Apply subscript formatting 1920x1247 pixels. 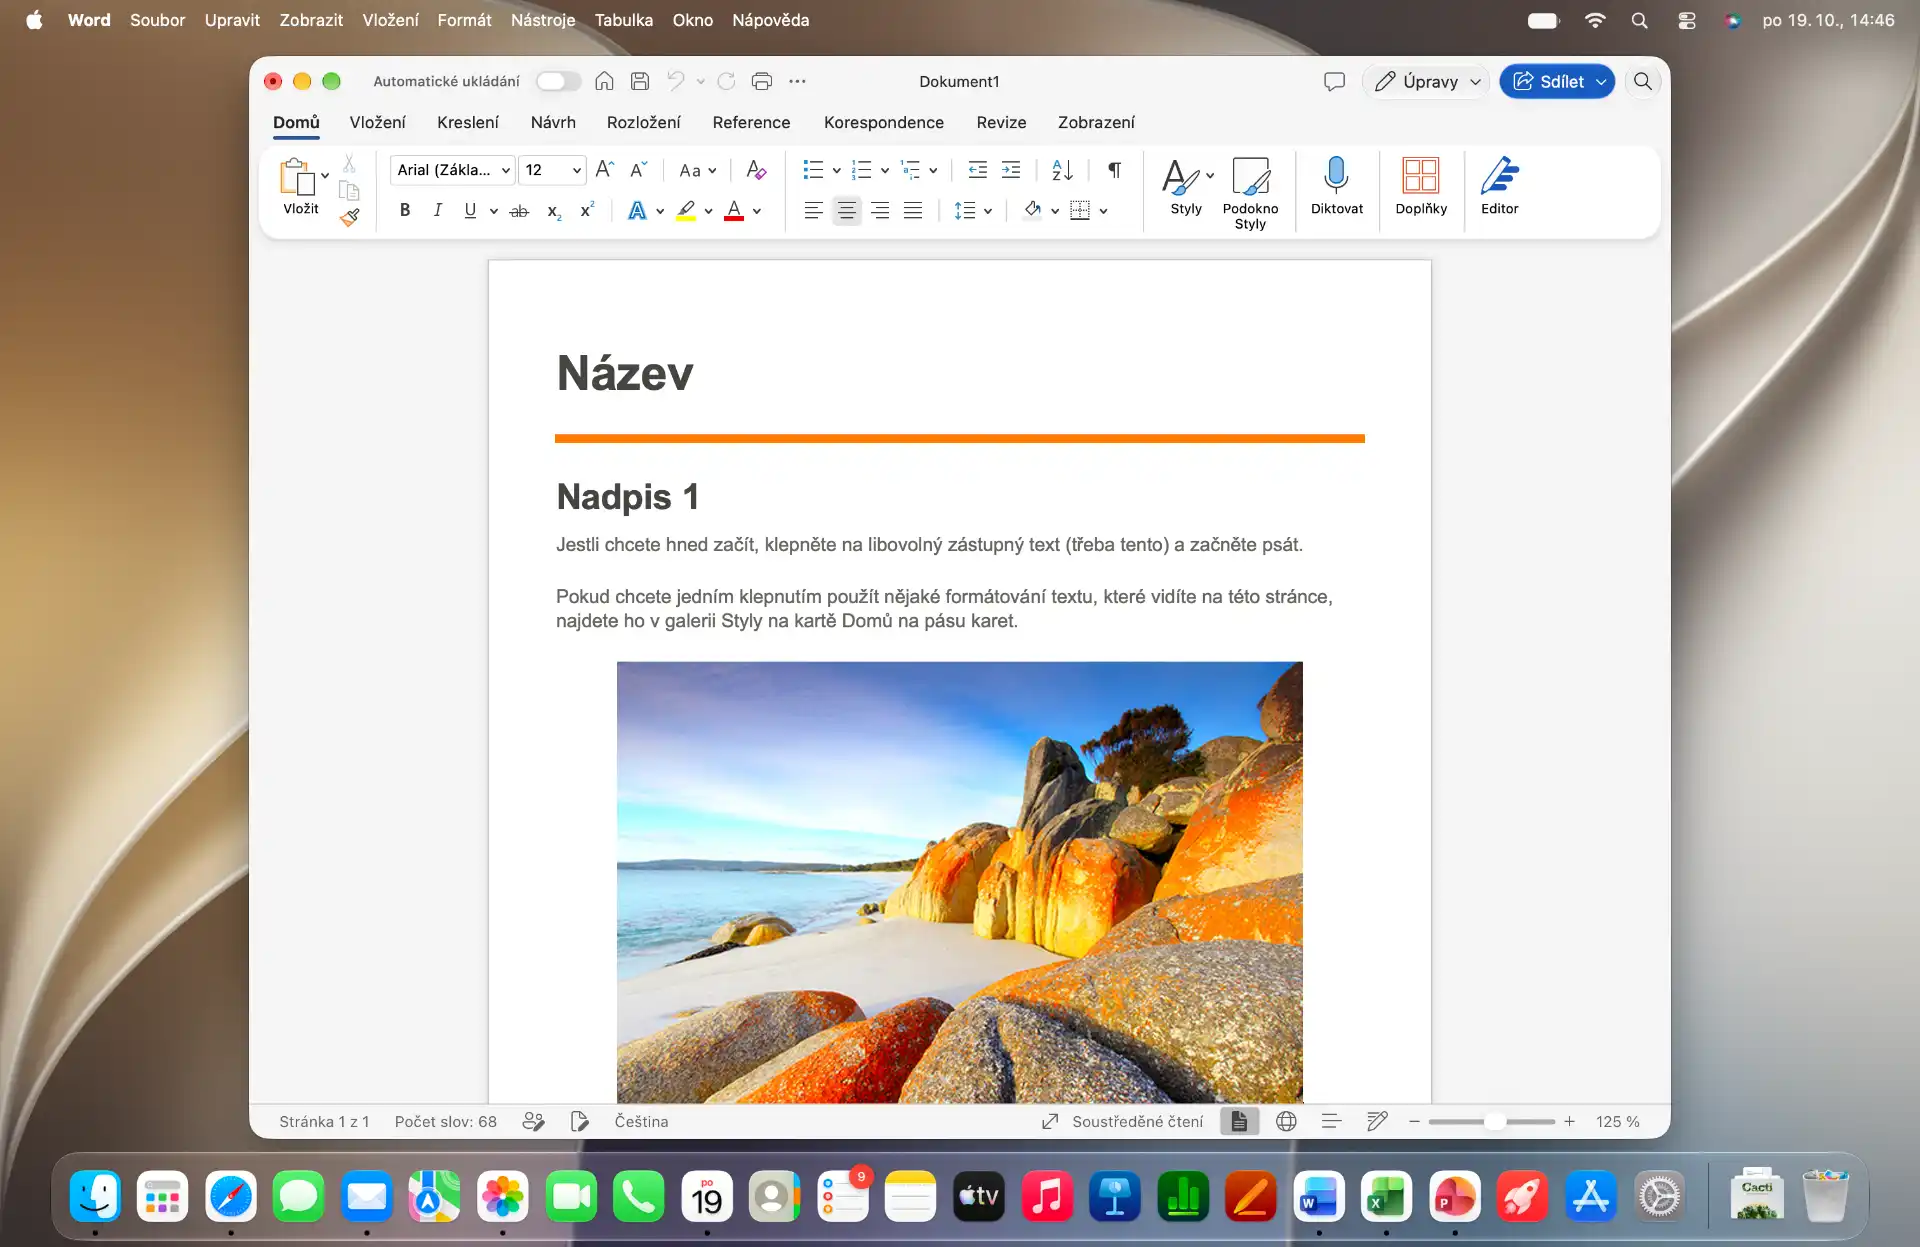[x=554, y=211]
